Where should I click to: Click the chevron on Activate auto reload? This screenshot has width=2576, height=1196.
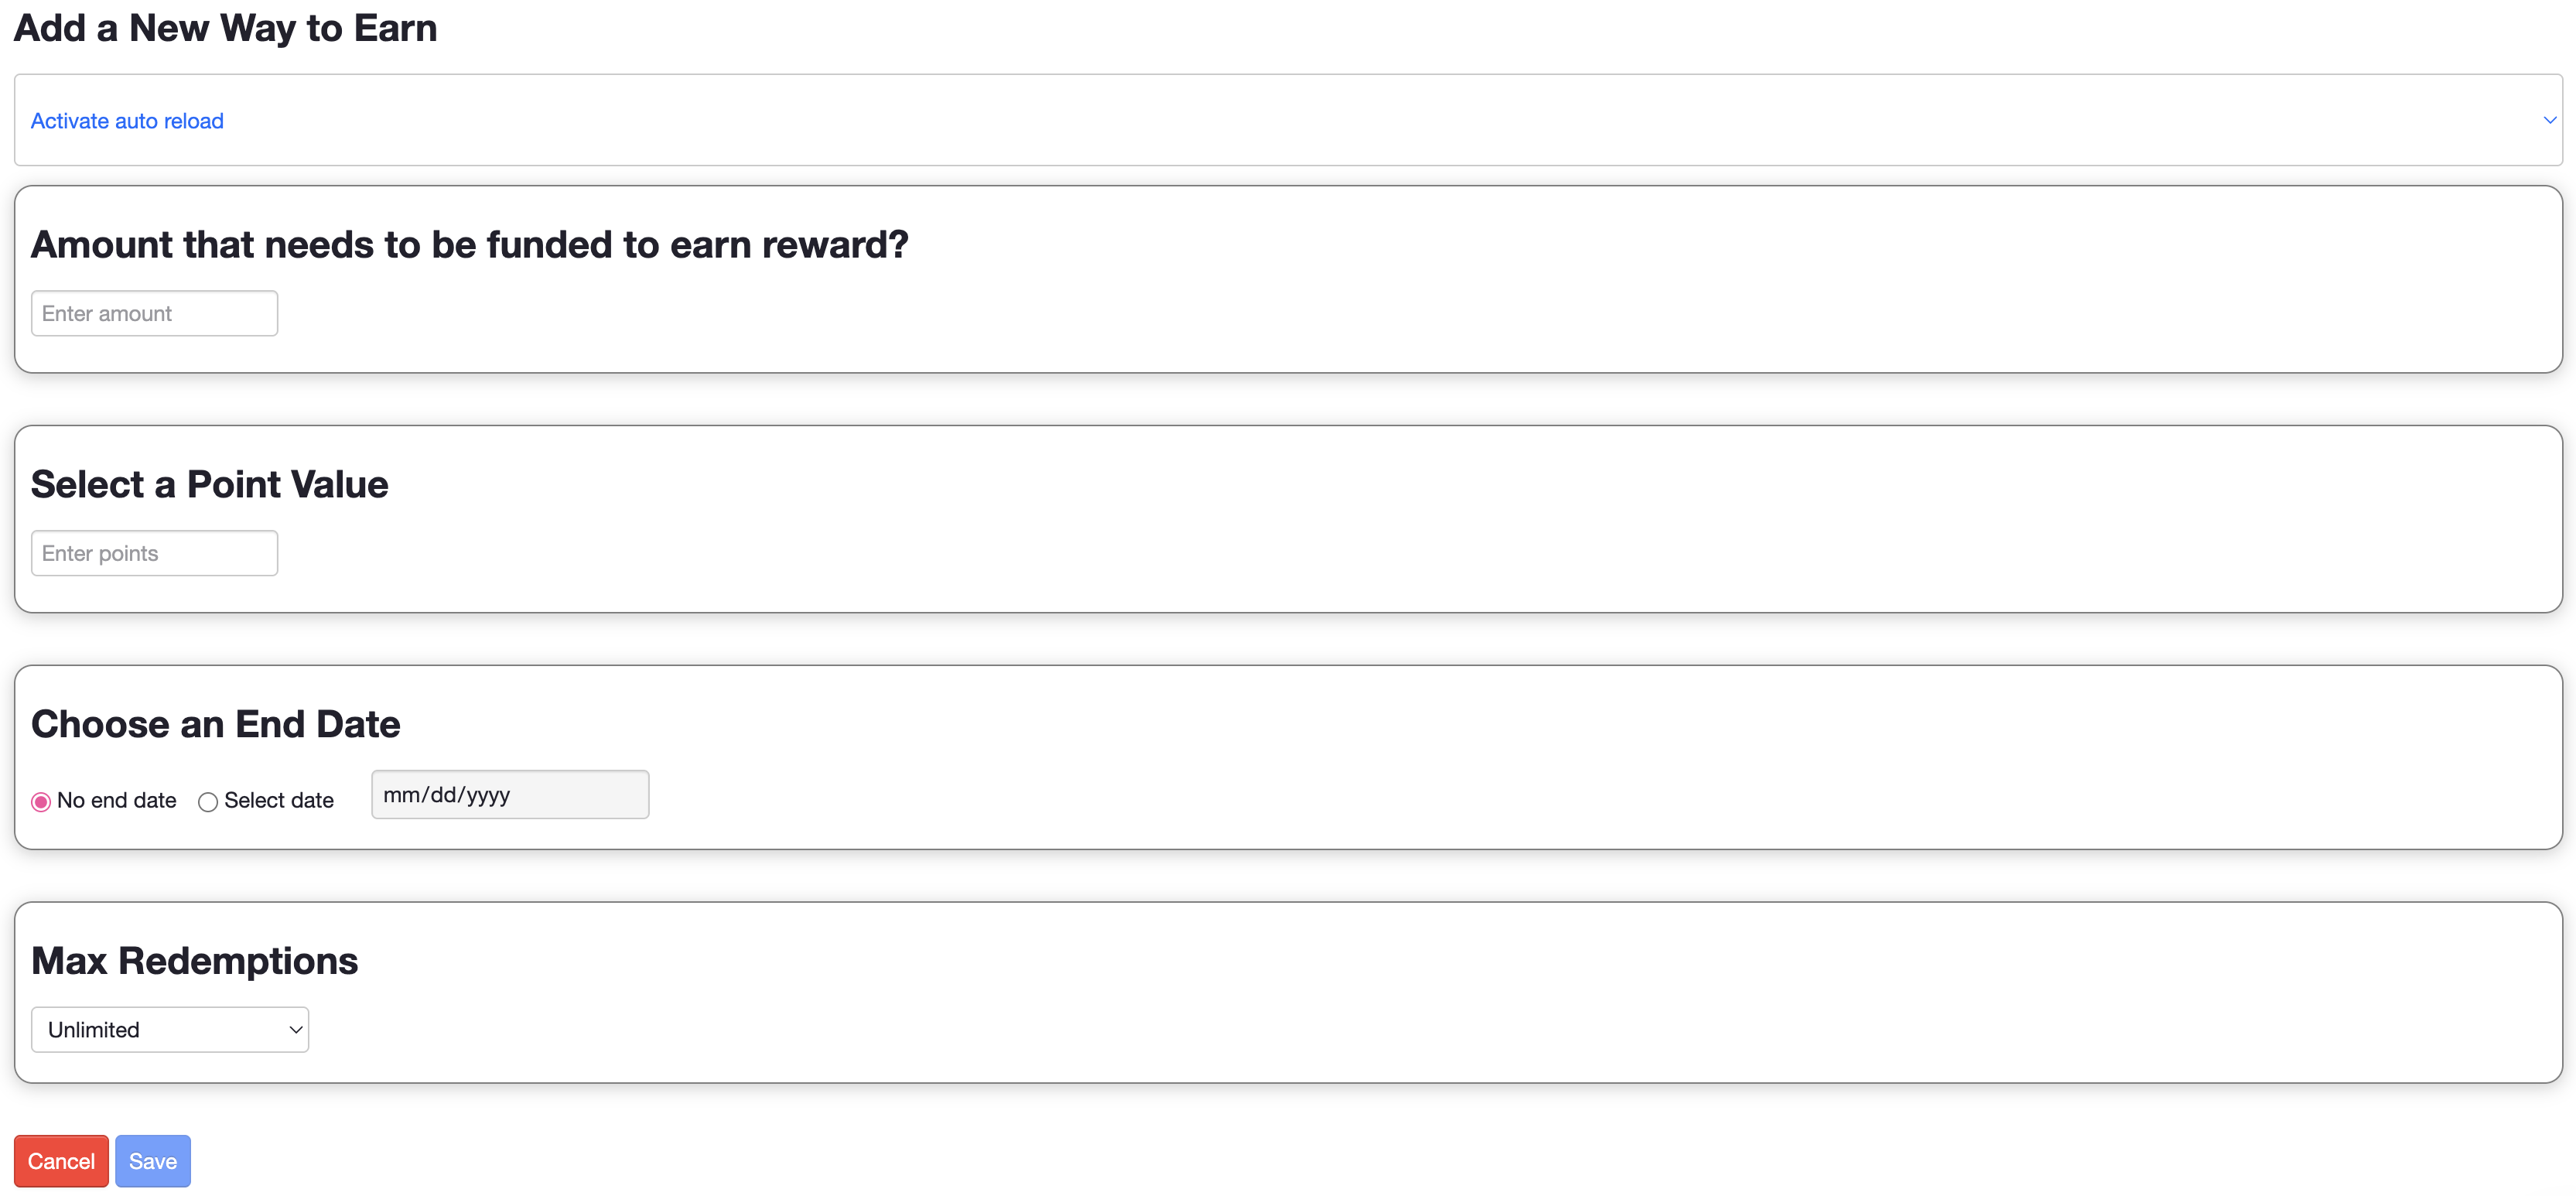click(2549, 120)
